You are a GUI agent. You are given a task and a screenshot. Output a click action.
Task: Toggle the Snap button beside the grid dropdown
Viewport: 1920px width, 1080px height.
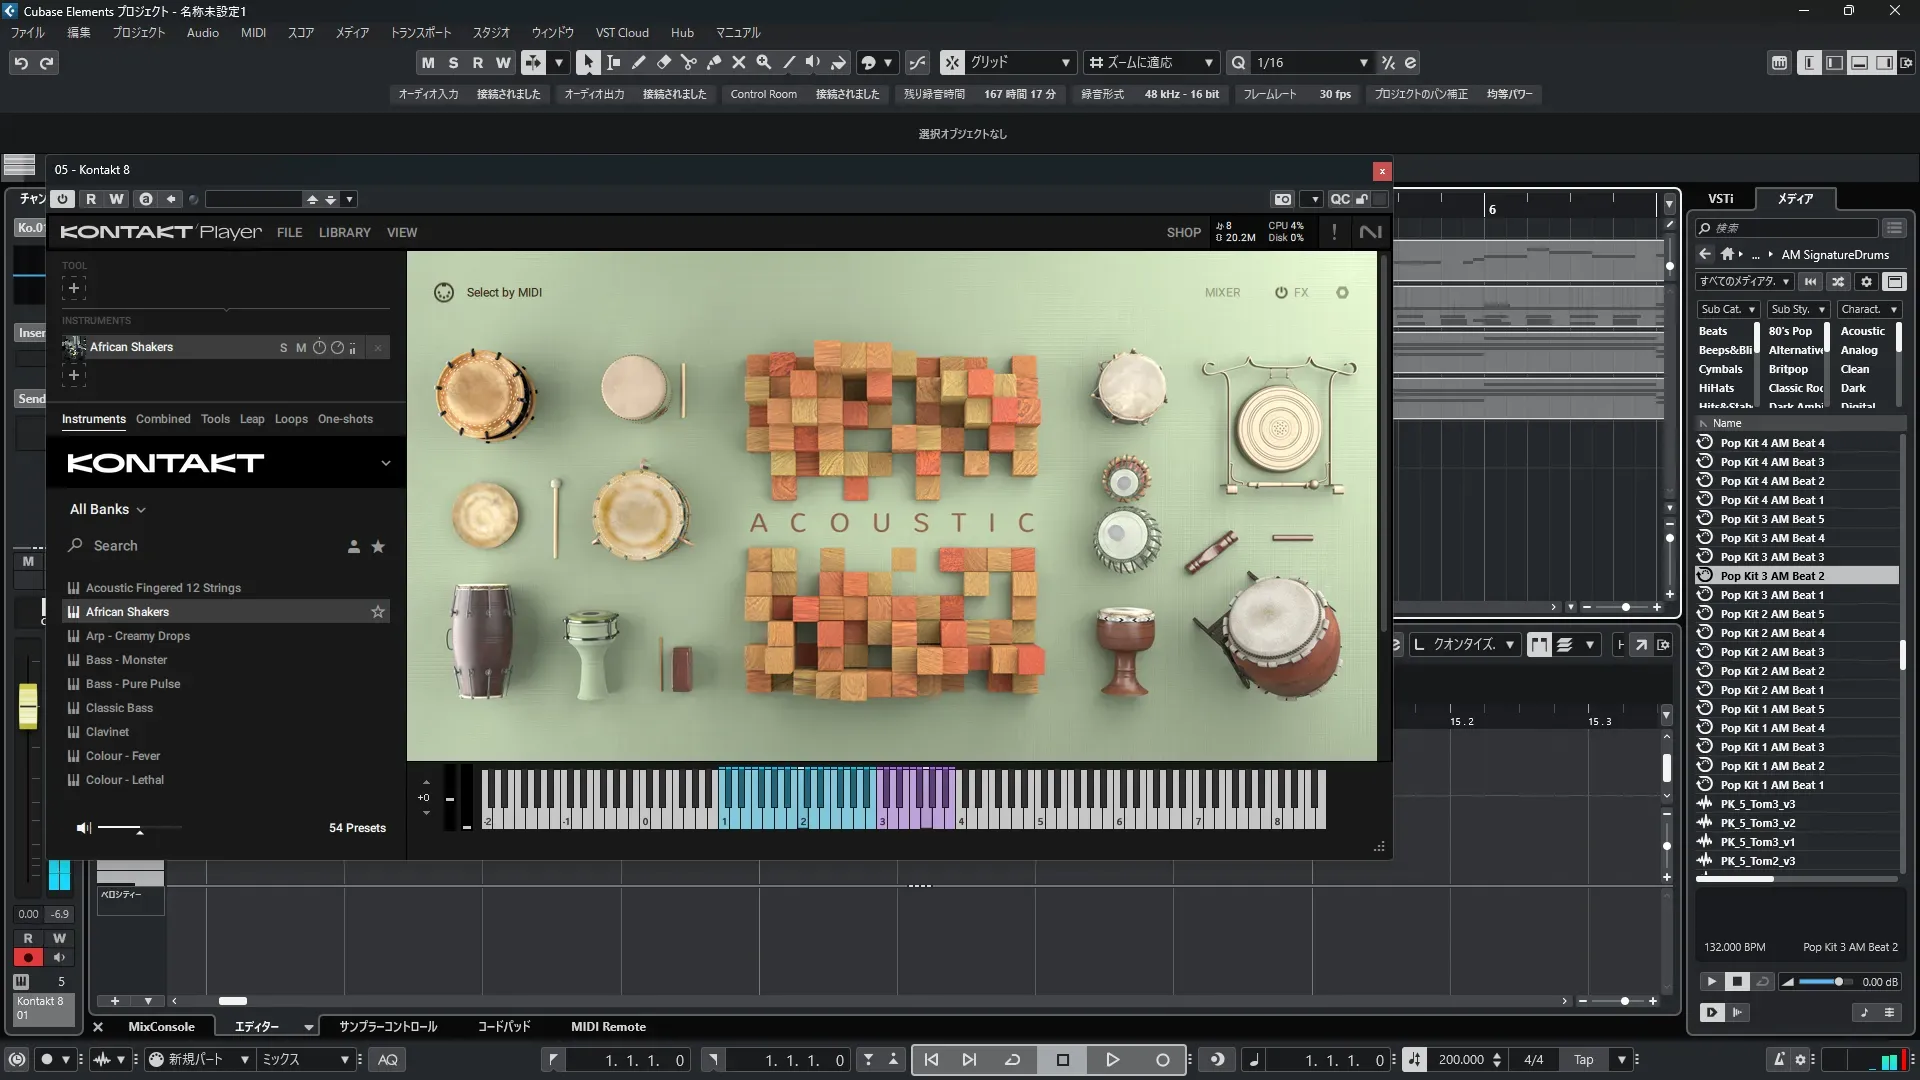pos(952,62)
